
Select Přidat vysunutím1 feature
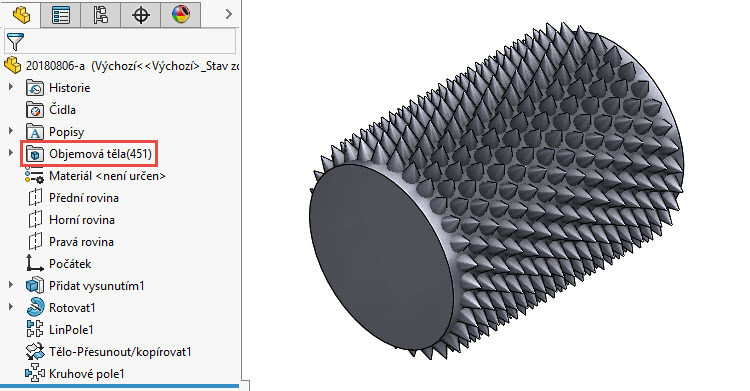coord(97,286)
